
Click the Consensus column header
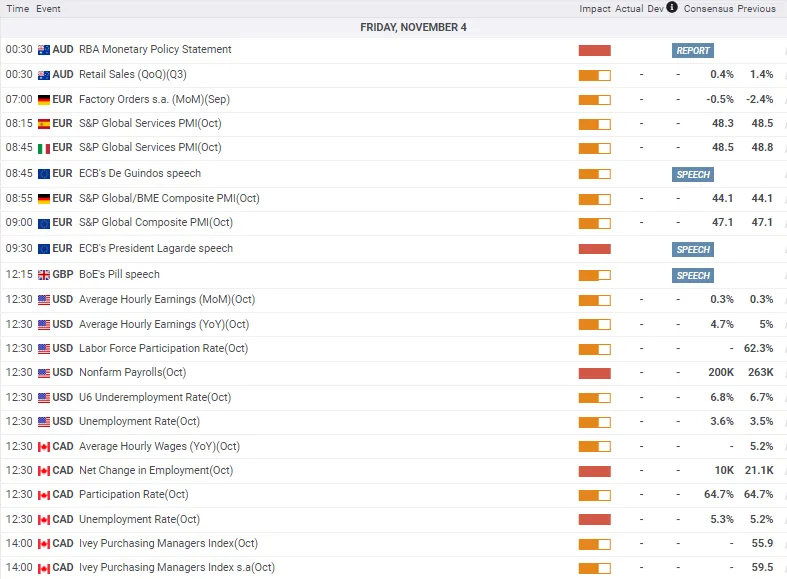tap(708, 9)
